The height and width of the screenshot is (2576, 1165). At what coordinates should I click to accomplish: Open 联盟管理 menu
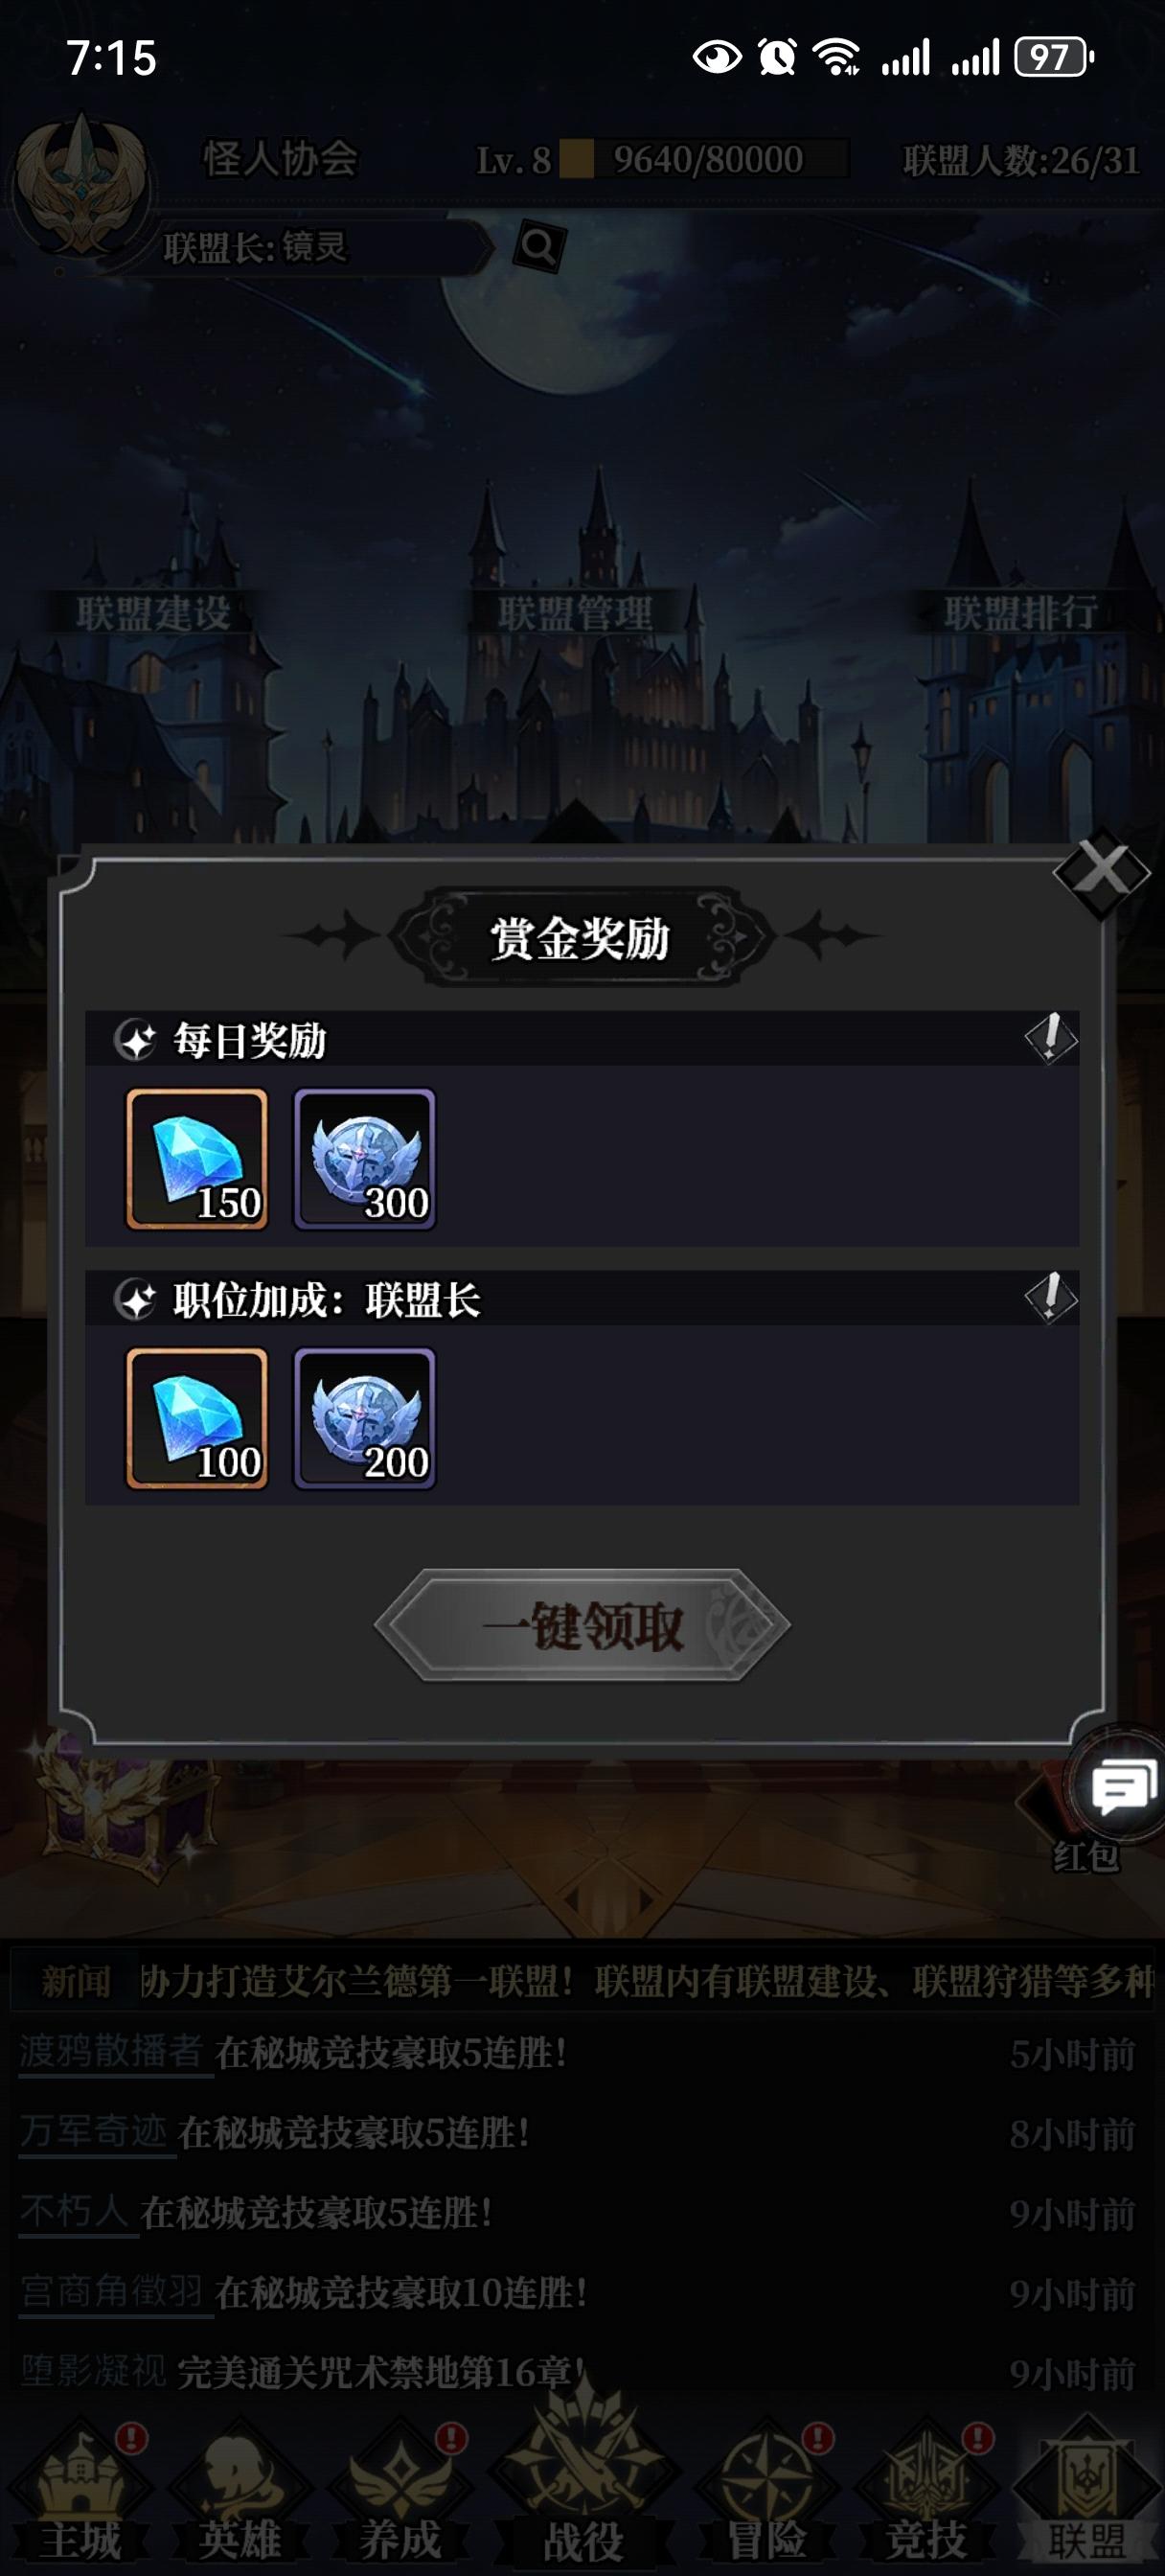tap(576, 612)
